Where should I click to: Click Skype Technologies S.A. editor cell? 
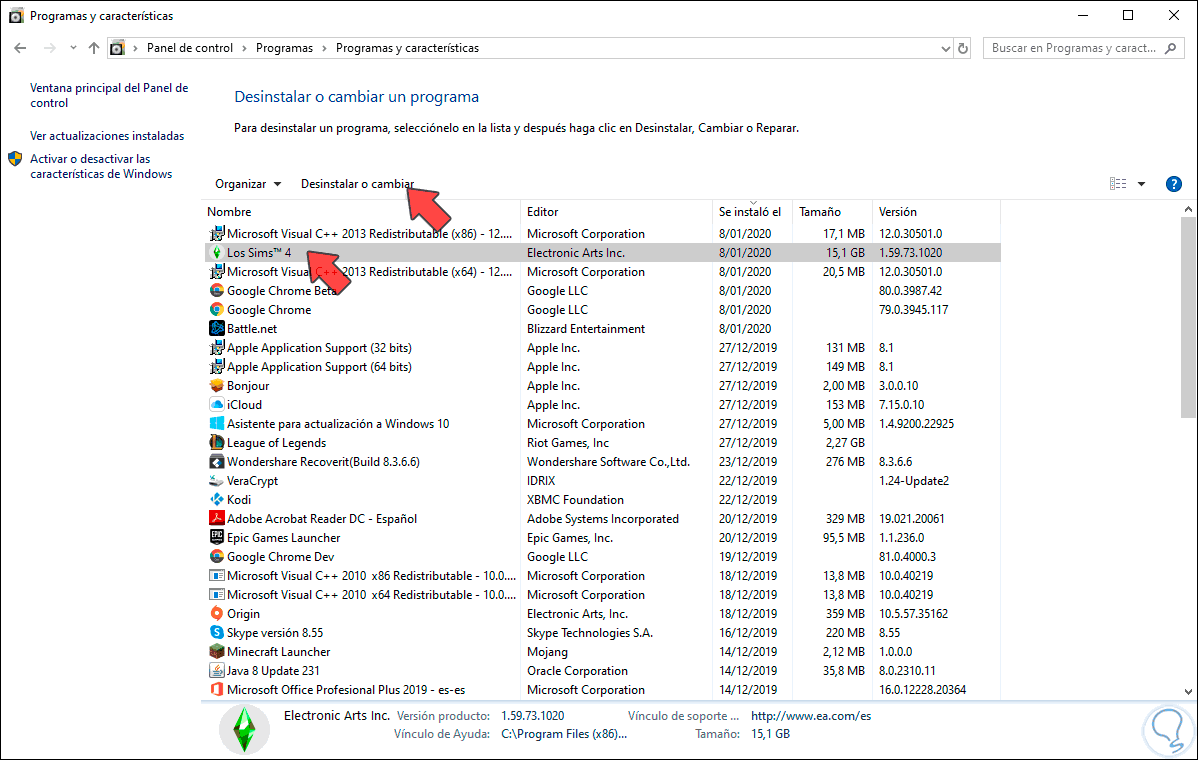(590, 633)
